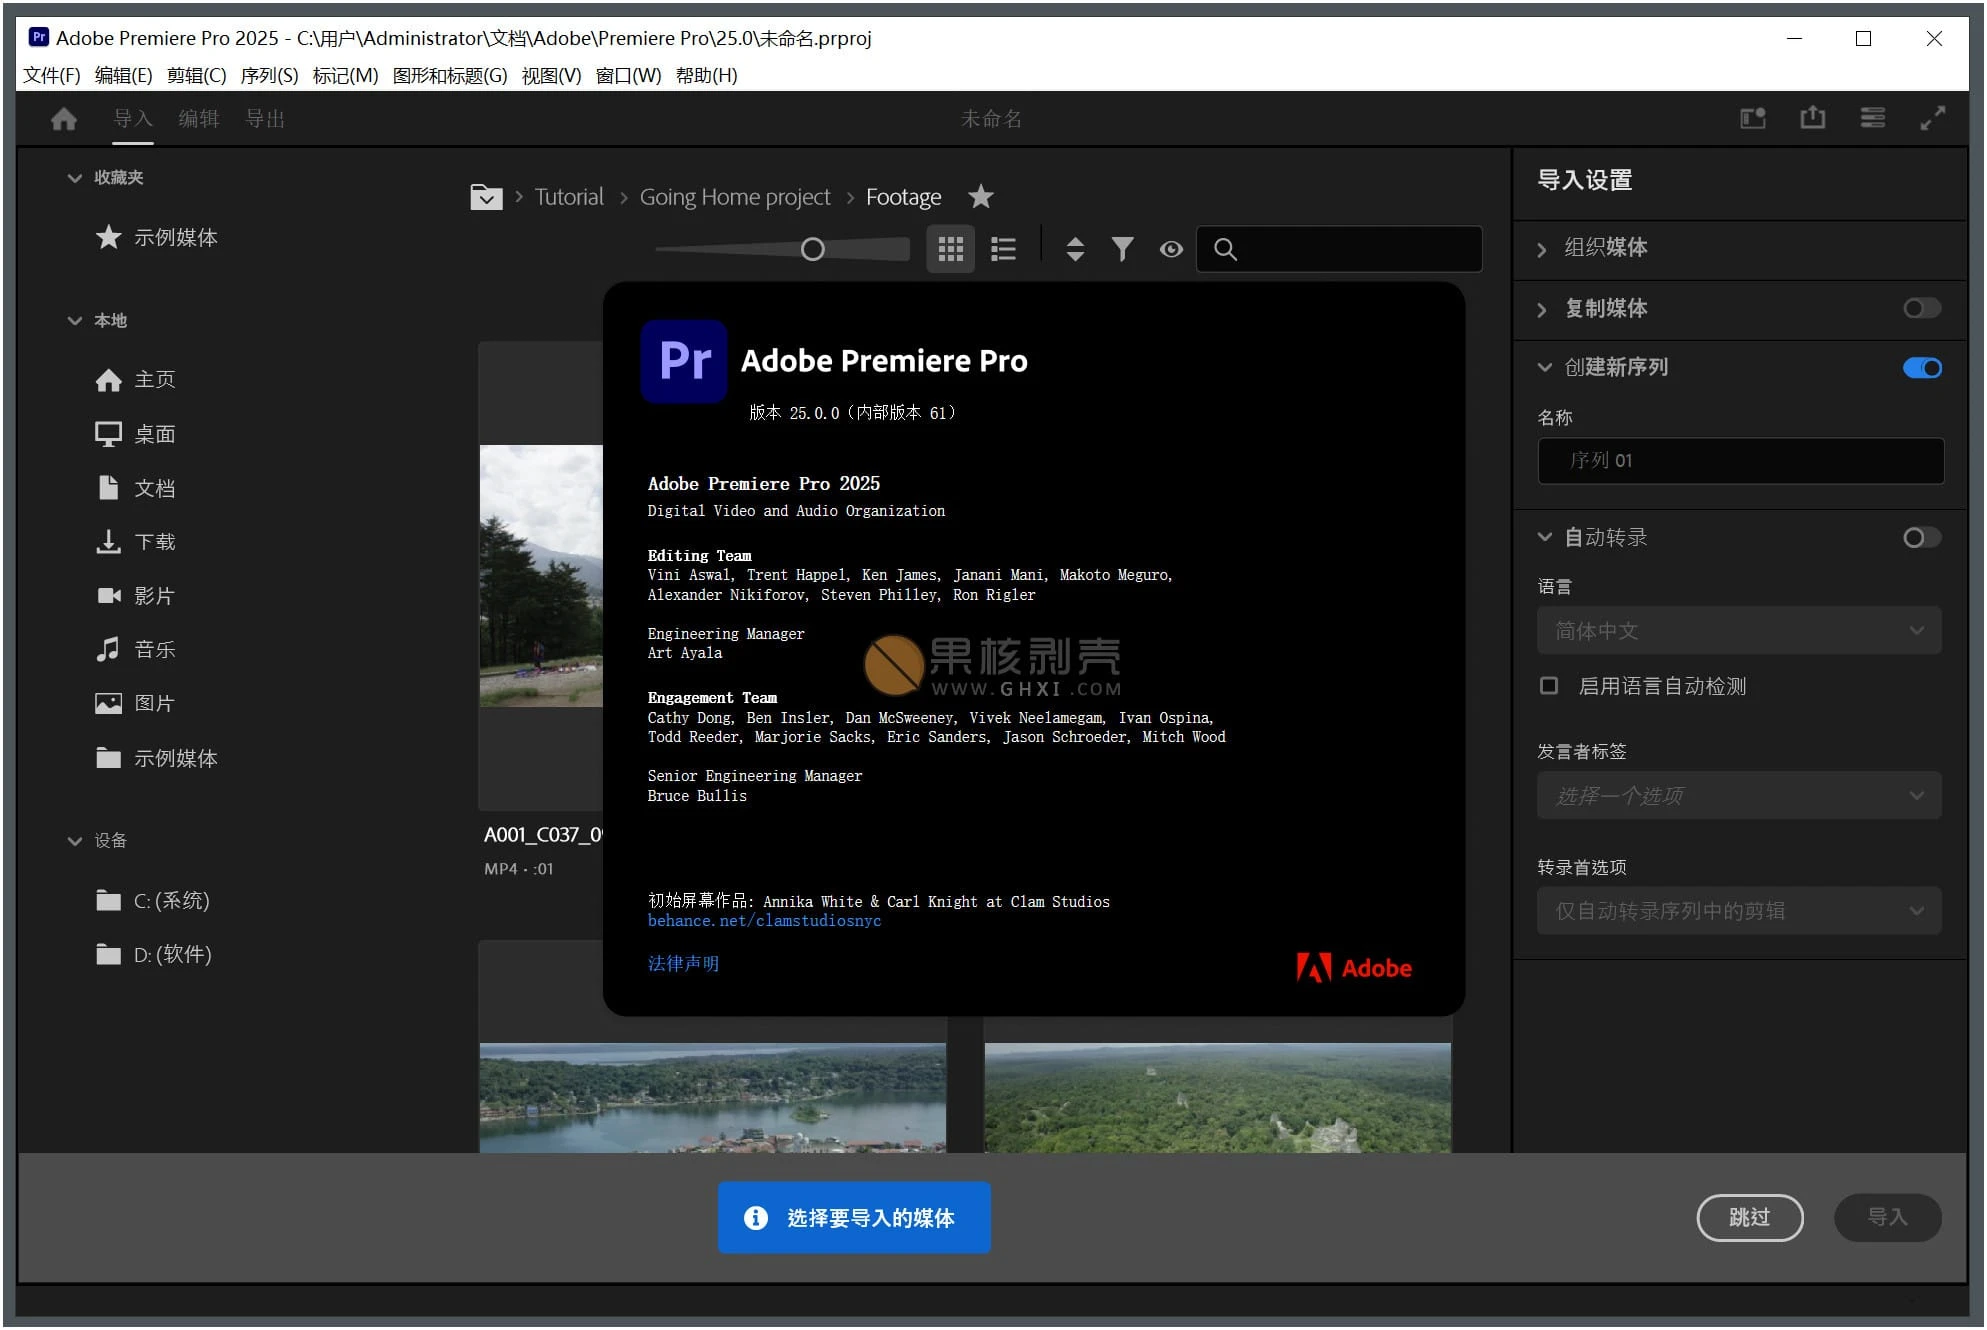Click the home icon in sidebar
This screenshot has height=1330, width=1987.
pos(111,379)
